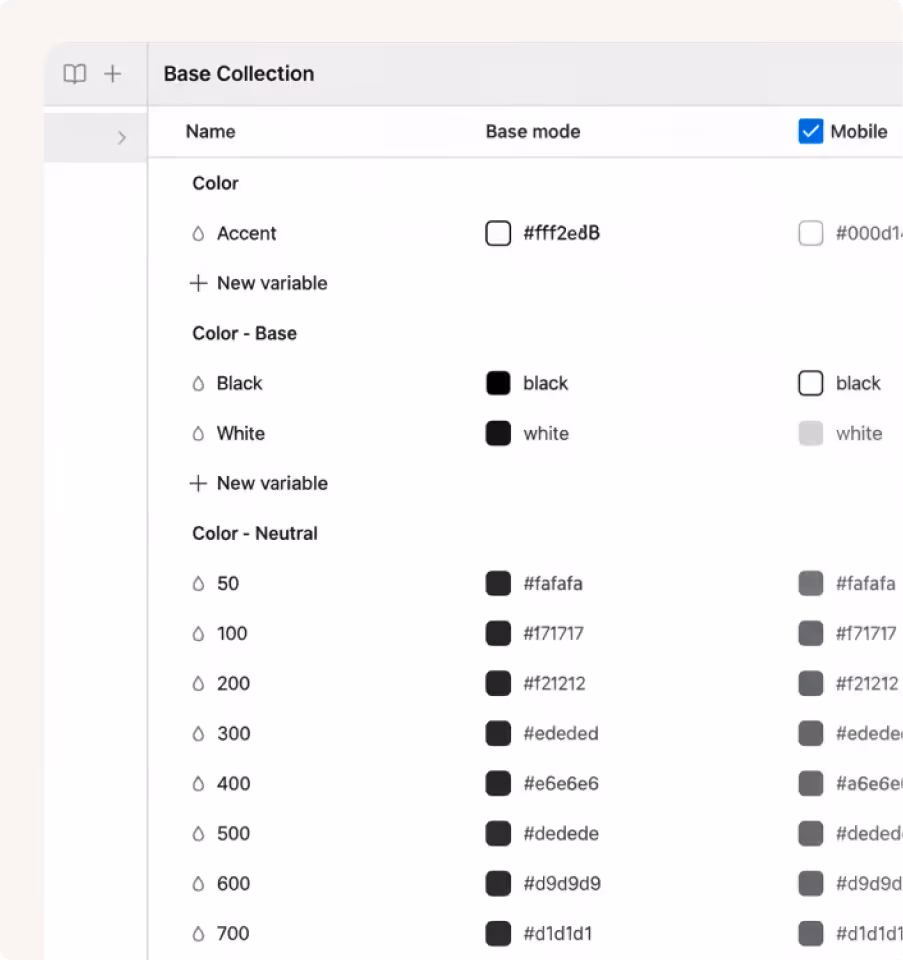Image resolution: width=903 pixels, height=960 pixels.
Task: Click the droplet icon beside 700
Action: (198, 934)
